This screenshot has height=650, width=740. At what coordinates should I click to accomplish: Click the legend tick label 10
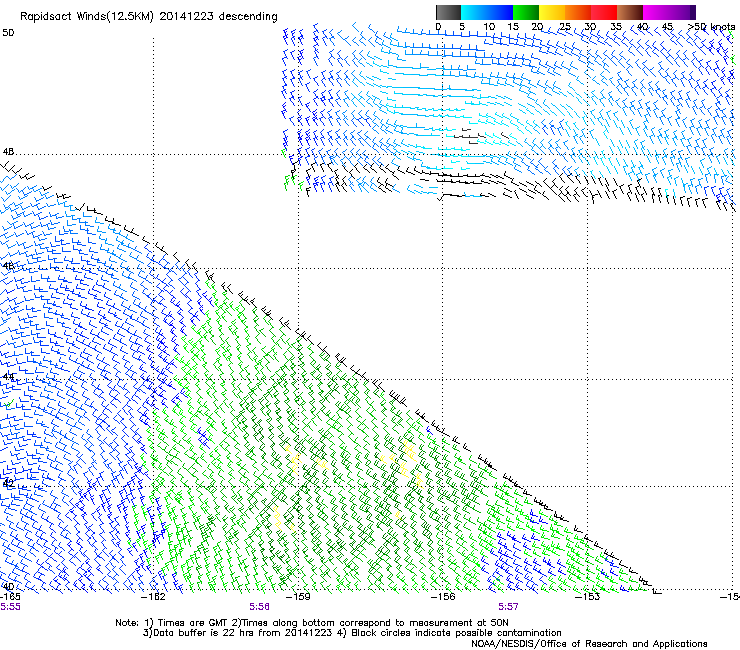489,27
